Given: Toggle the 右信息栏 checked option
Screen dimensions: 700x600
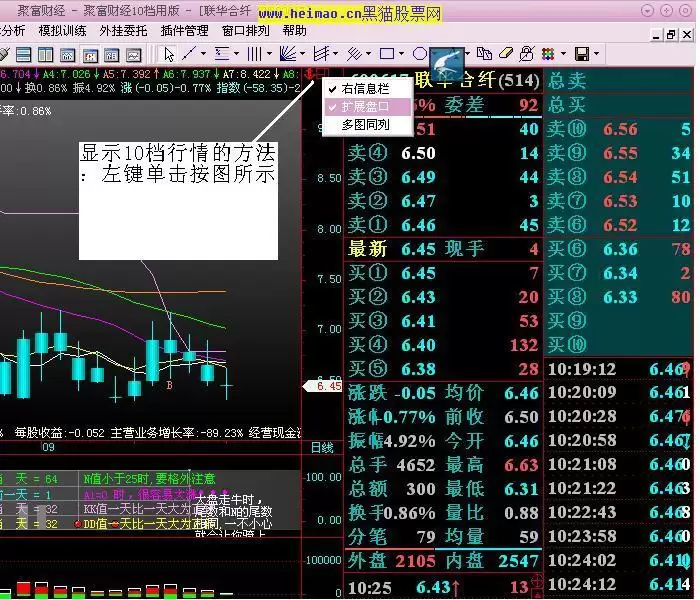Looking at the screenshot, I should pos(364,90).
